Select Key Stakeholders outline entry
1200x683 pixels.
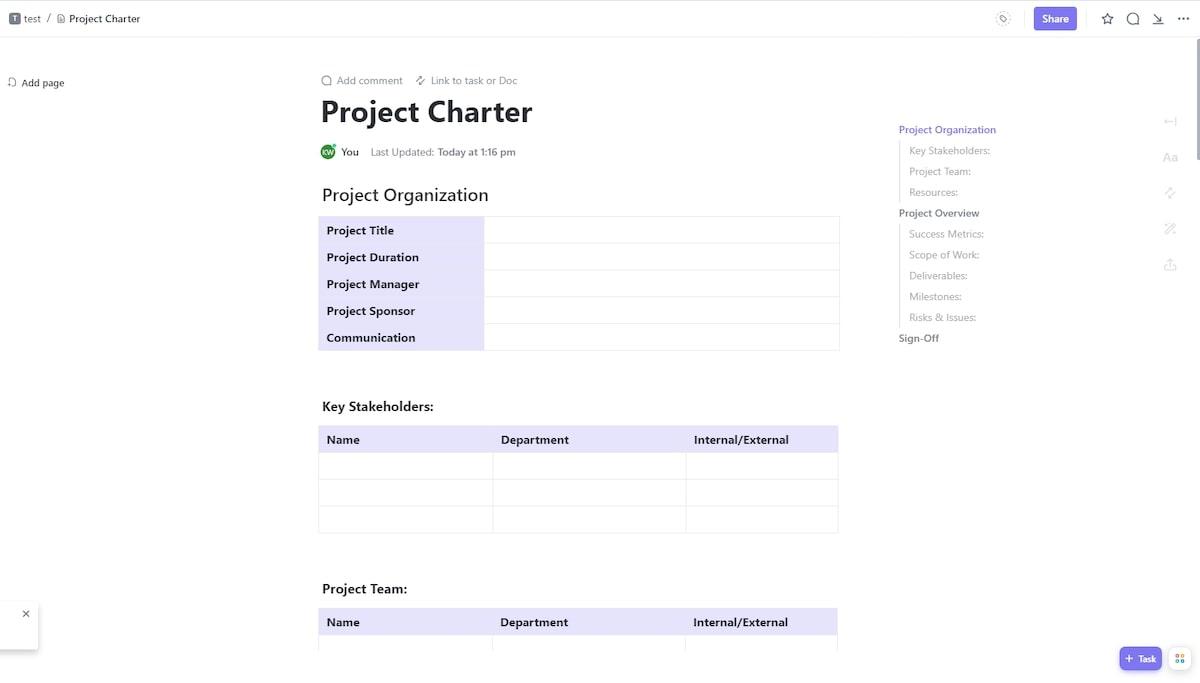pos(949,151)
